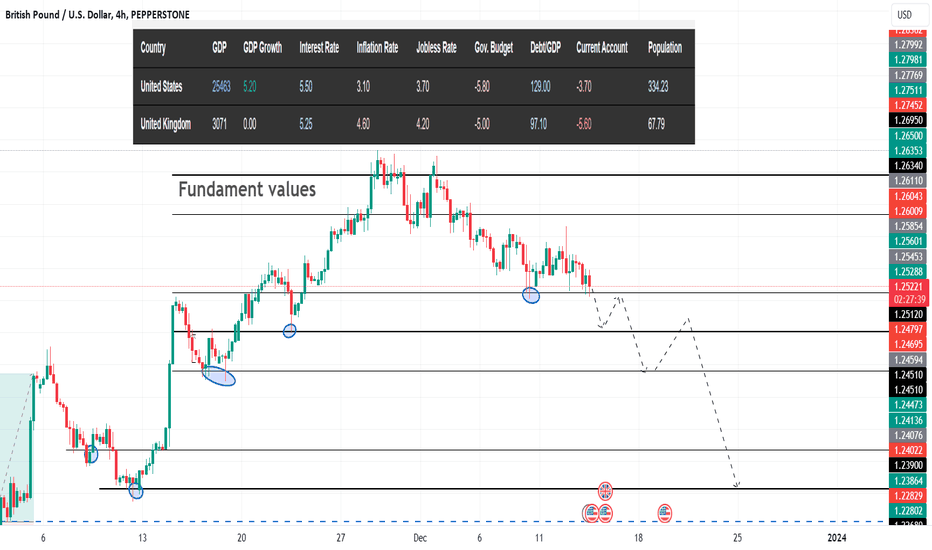
Task: Click the black price label 1.26950
Action: (x=908, y=120)
